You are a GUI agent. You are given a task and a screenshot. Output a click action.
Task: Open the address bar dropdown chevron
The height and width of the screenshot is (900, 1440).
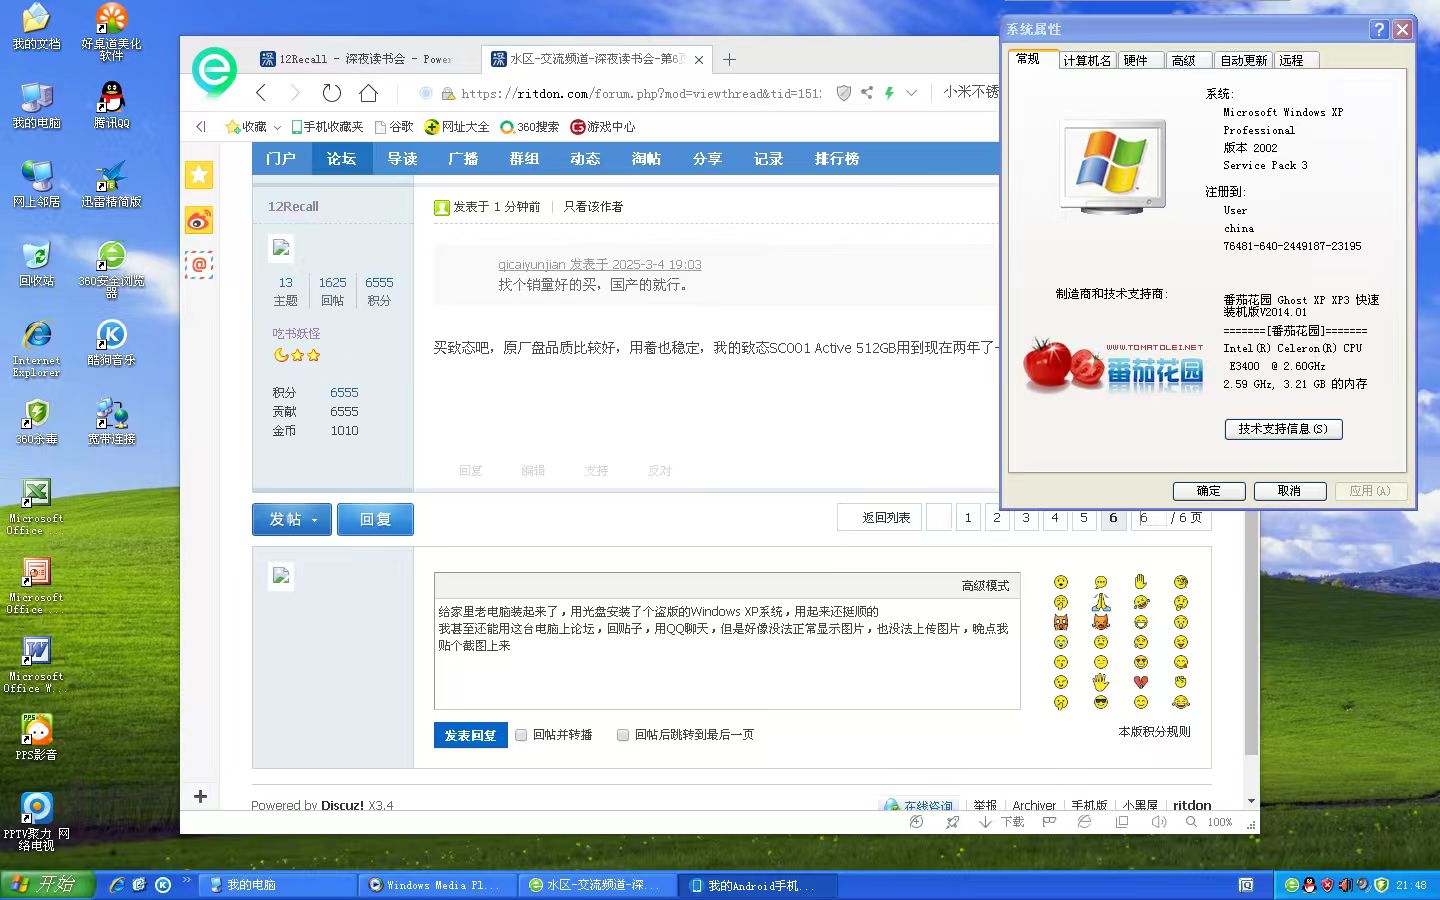tap(911, 93)
